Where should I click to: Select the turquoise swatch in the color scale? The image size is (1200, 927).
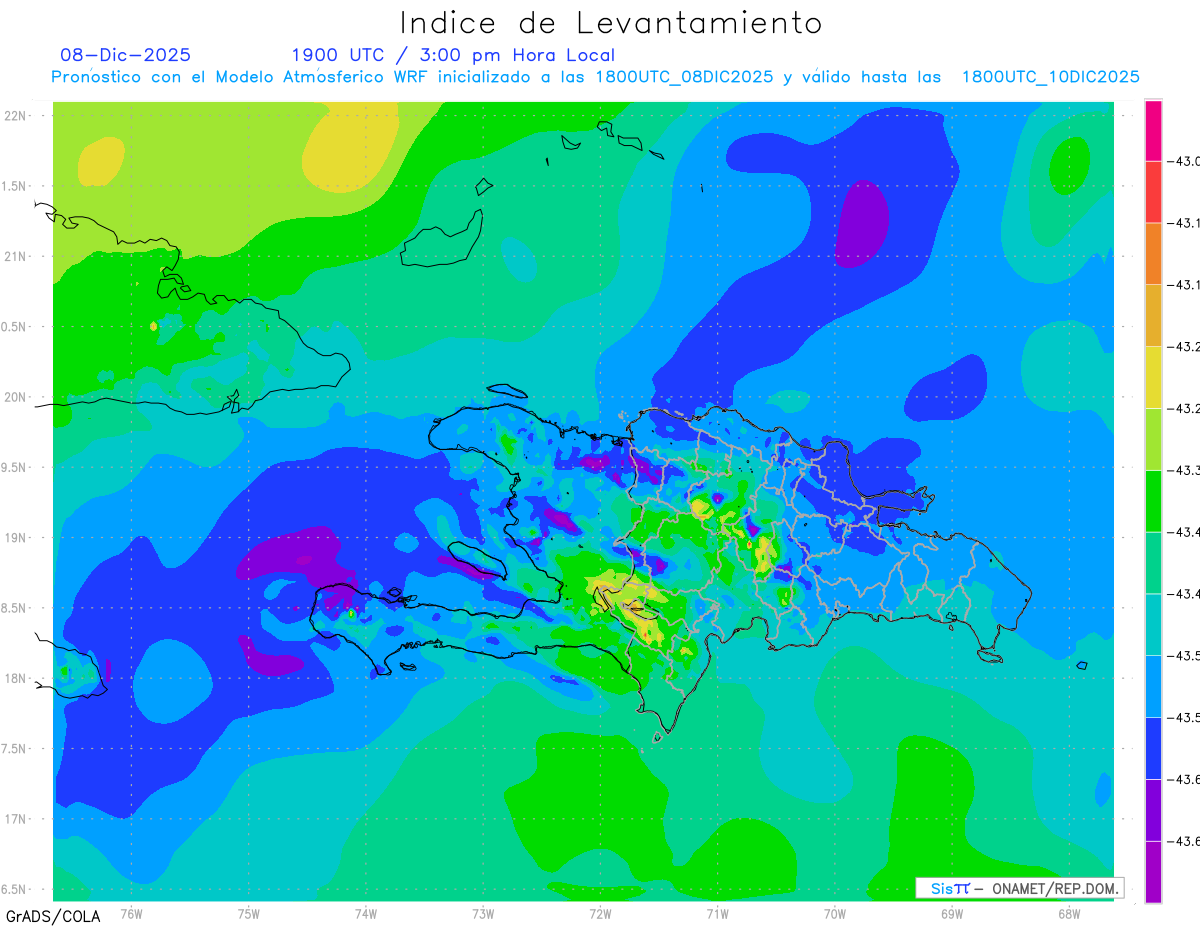tap(1153, 625)
